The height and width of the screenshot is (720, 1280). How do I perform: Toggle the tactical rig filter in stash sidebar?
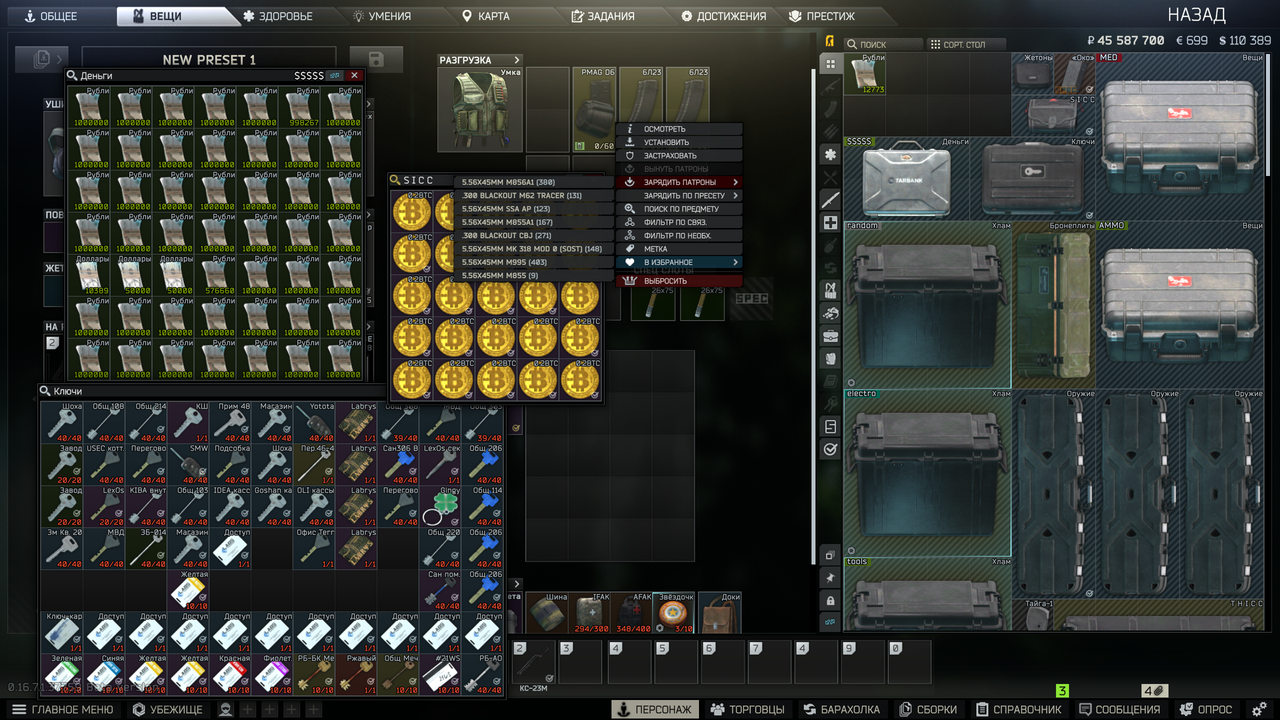point(829,290)
